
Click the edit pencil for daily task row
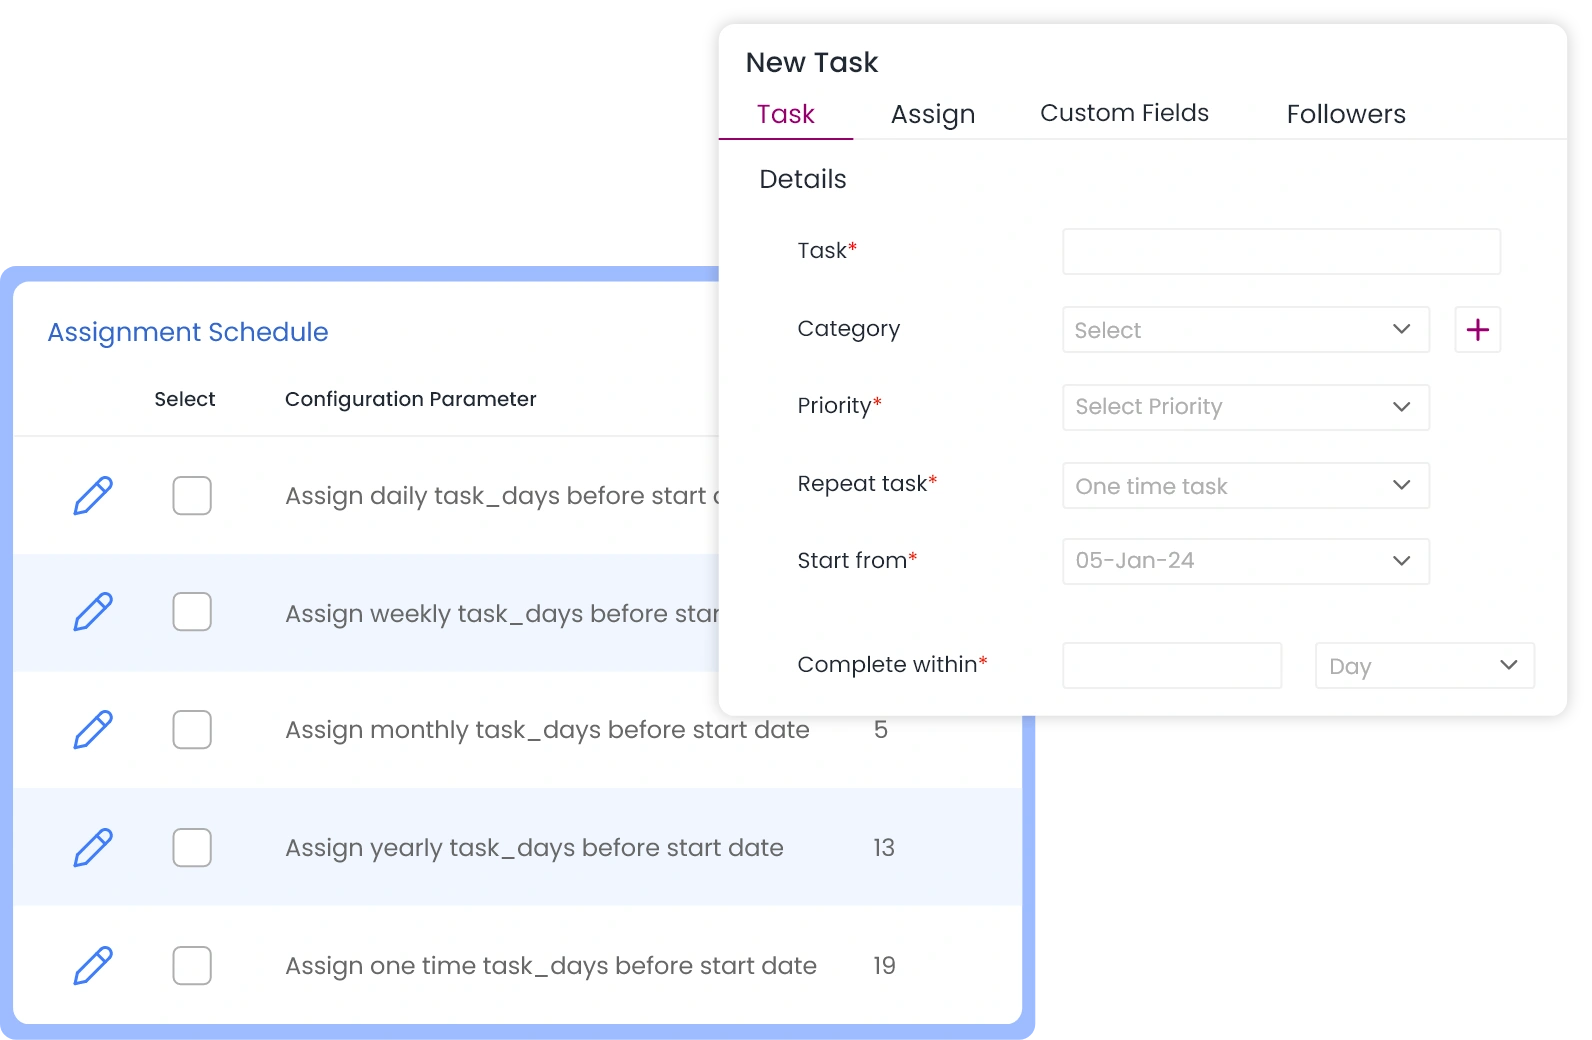click(93, 496)
